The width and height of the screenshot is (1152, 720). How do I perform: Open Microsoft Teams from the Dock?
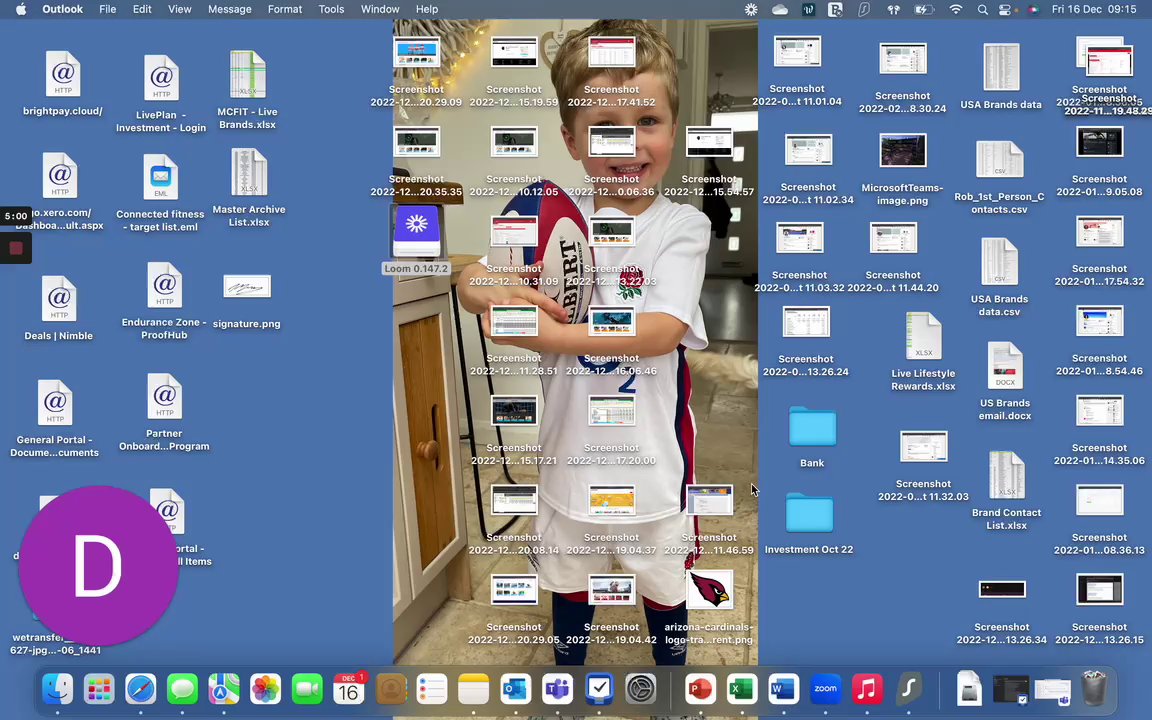pos(558,689)
